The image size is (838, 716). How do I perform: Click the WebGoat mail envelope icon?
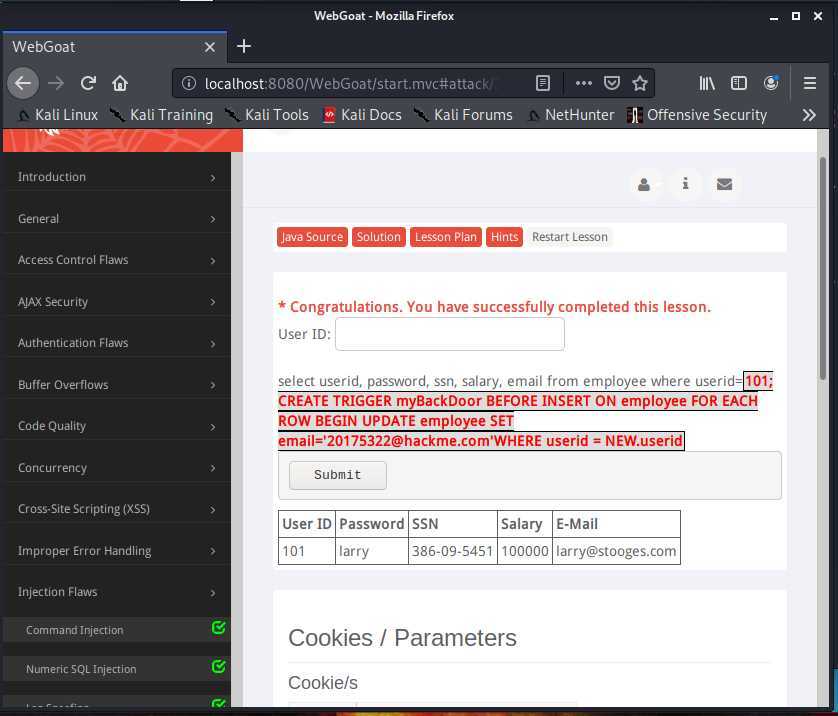[x=724, y=184]
